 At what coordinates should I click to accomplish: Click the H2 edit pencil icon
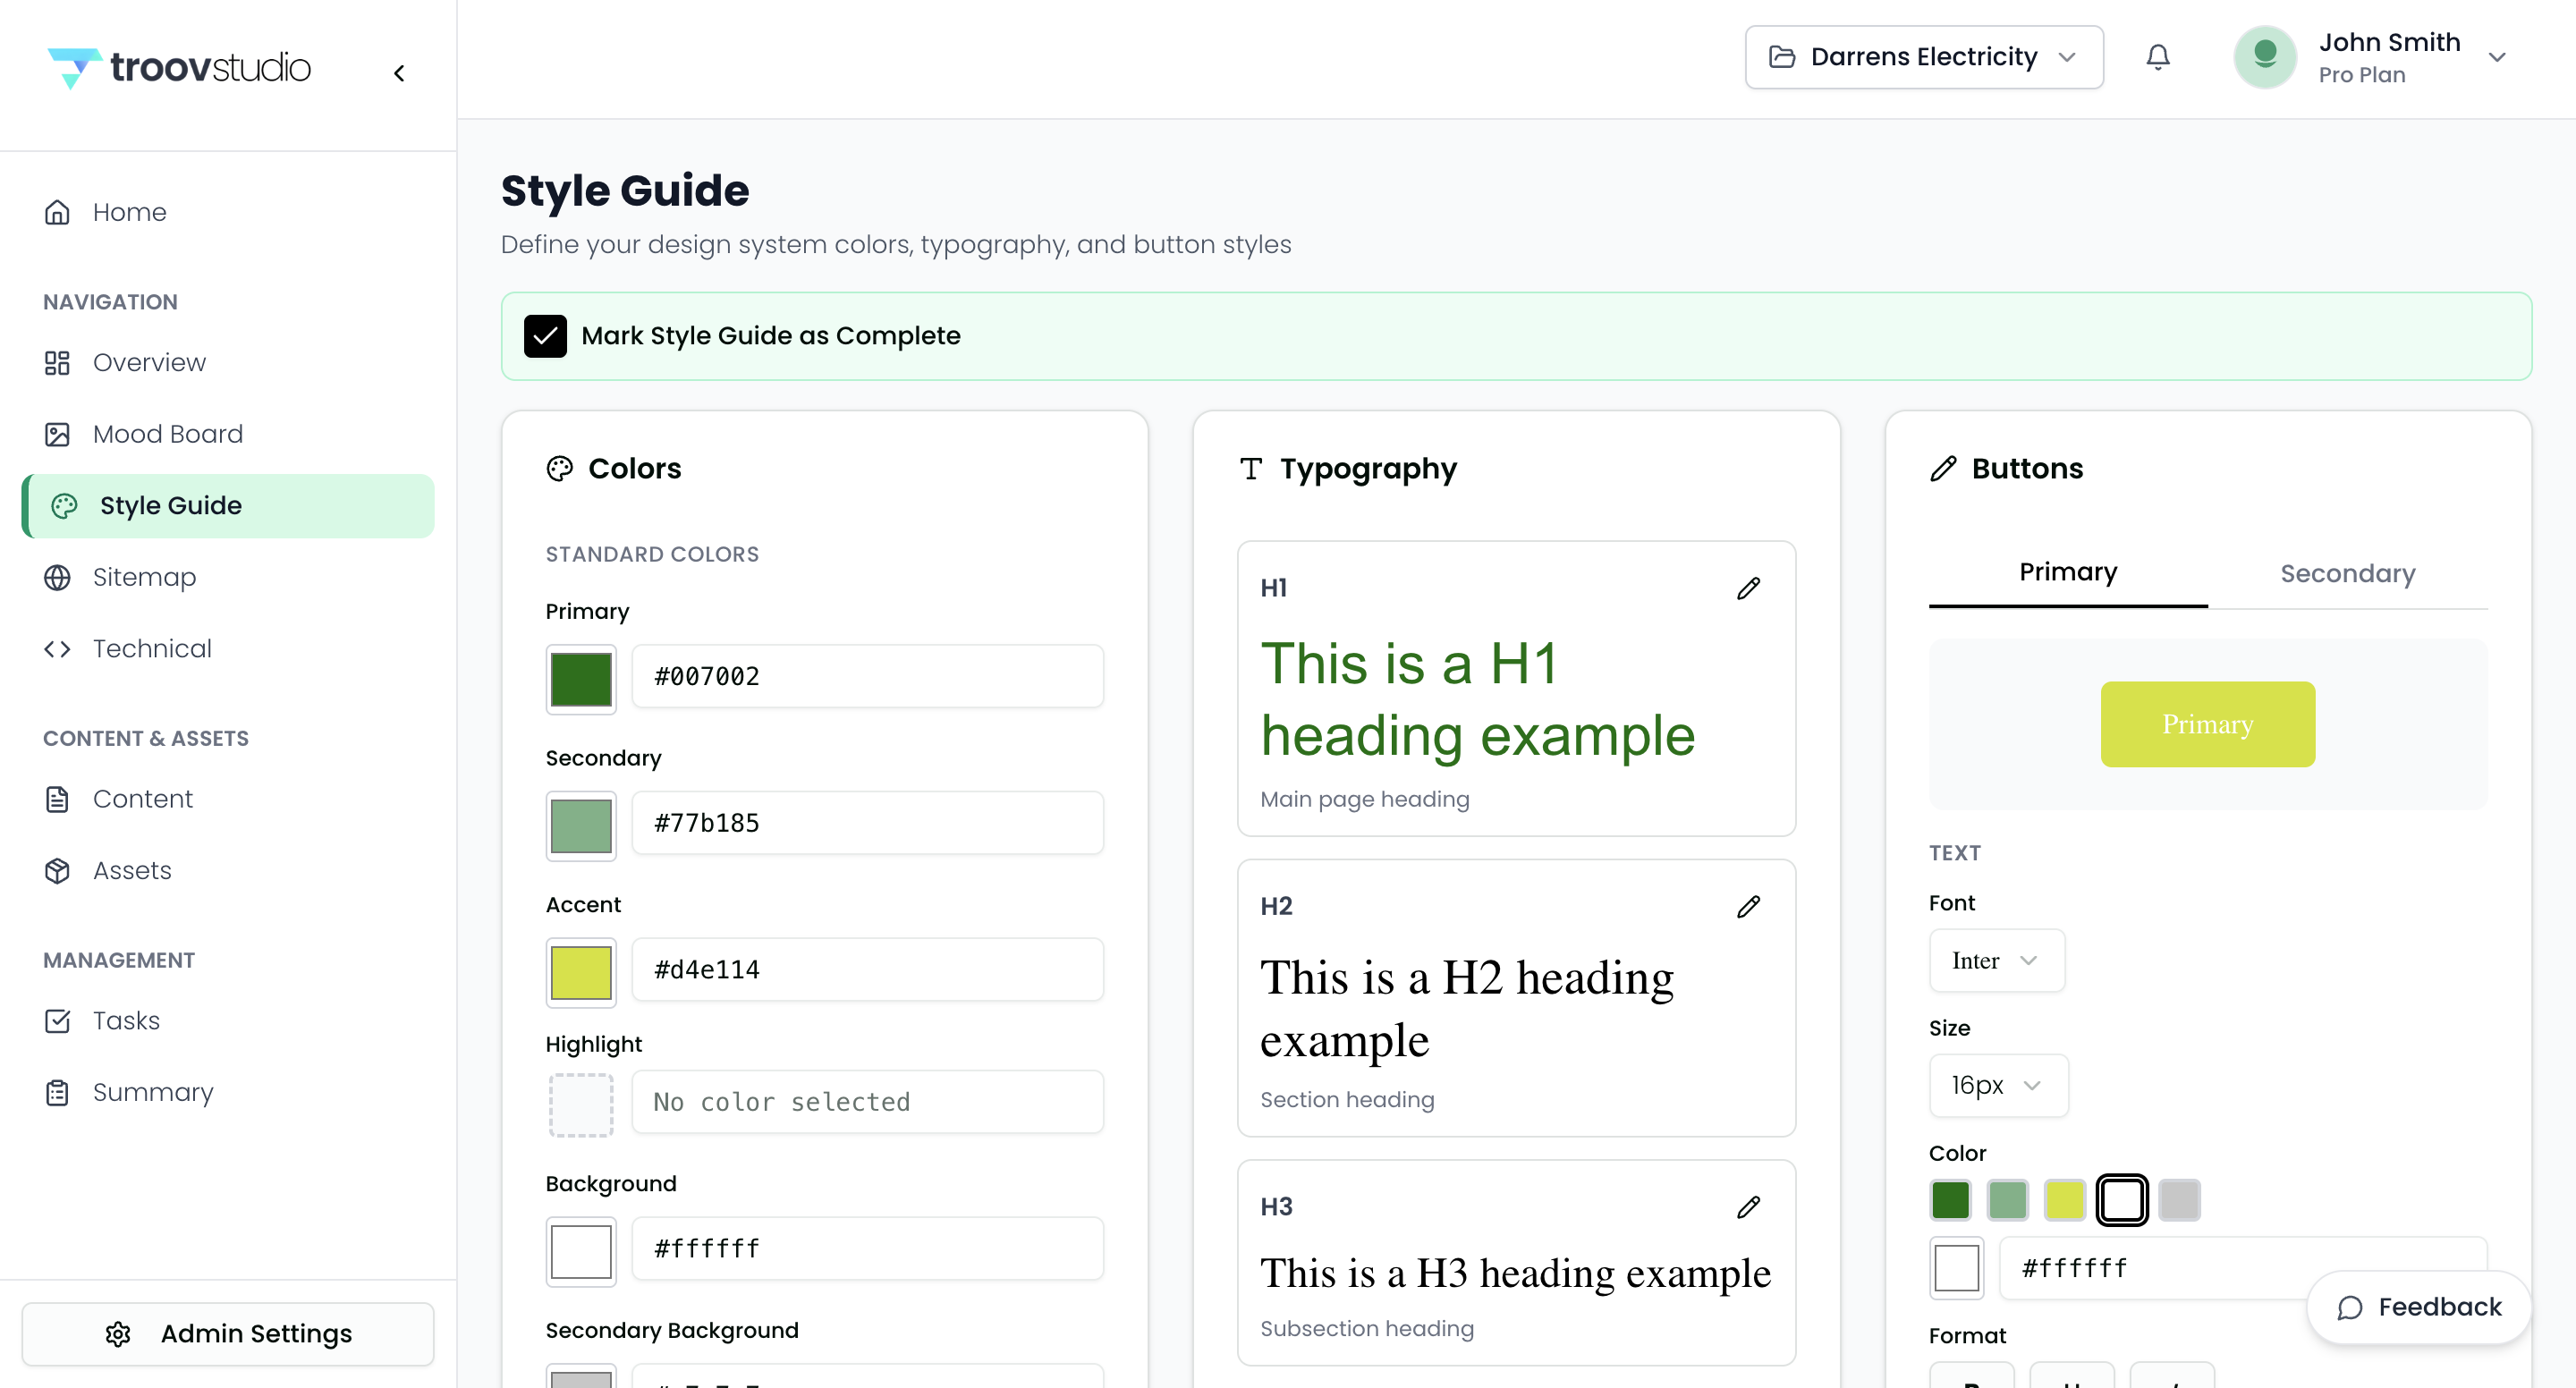(x=1747, y=906)
